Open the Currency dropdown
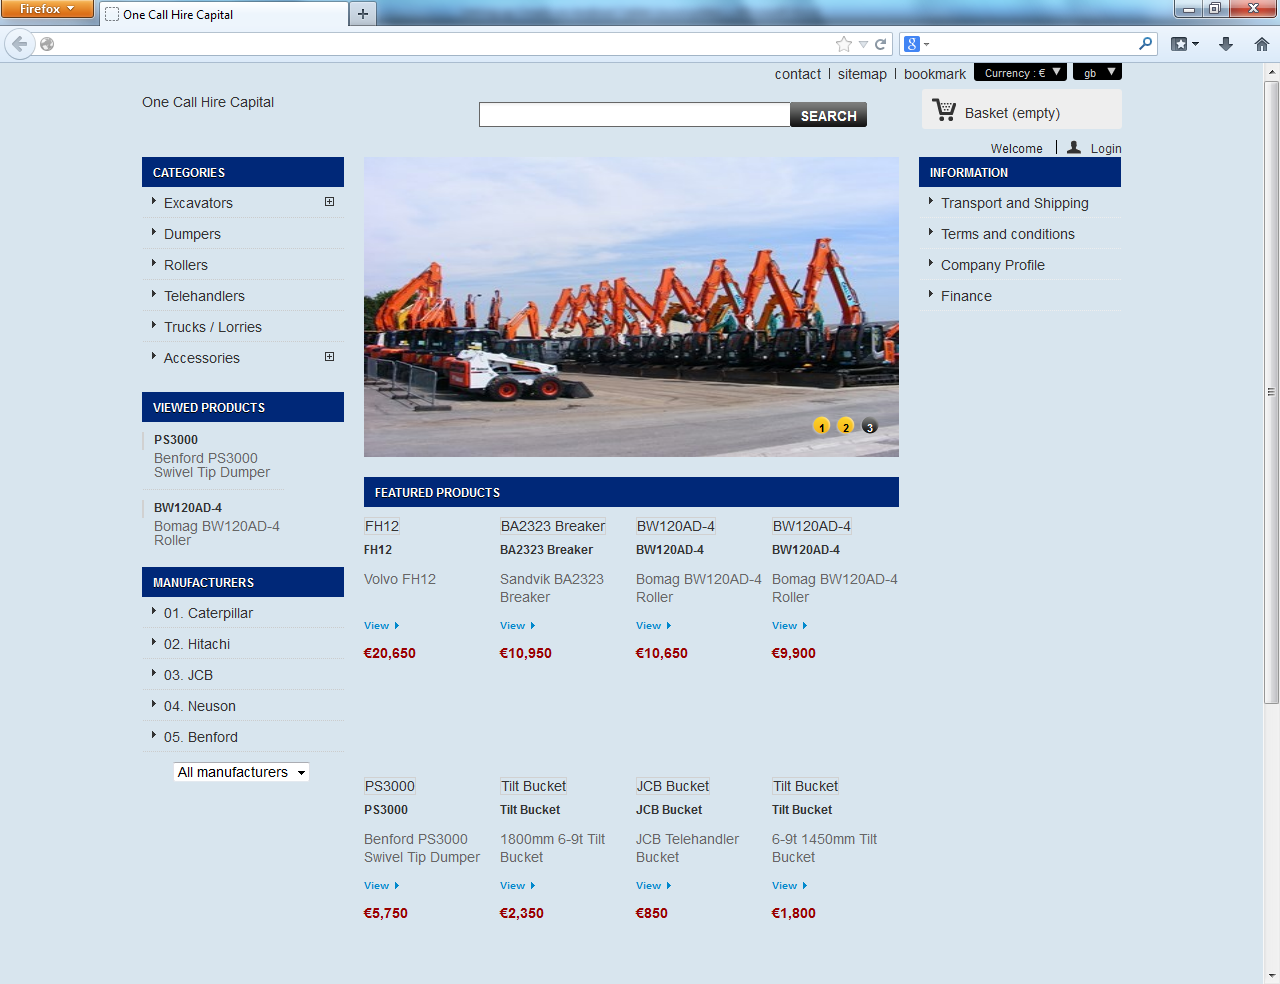 pyautogui.click(x=1020, y=72)
